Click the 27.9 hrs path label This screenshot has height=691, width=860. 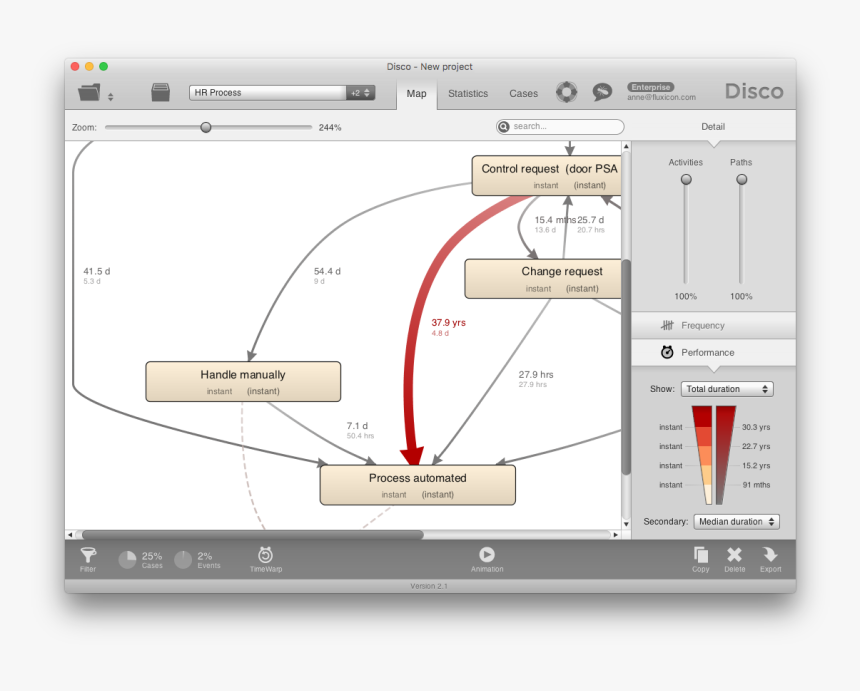click(536, 375)
